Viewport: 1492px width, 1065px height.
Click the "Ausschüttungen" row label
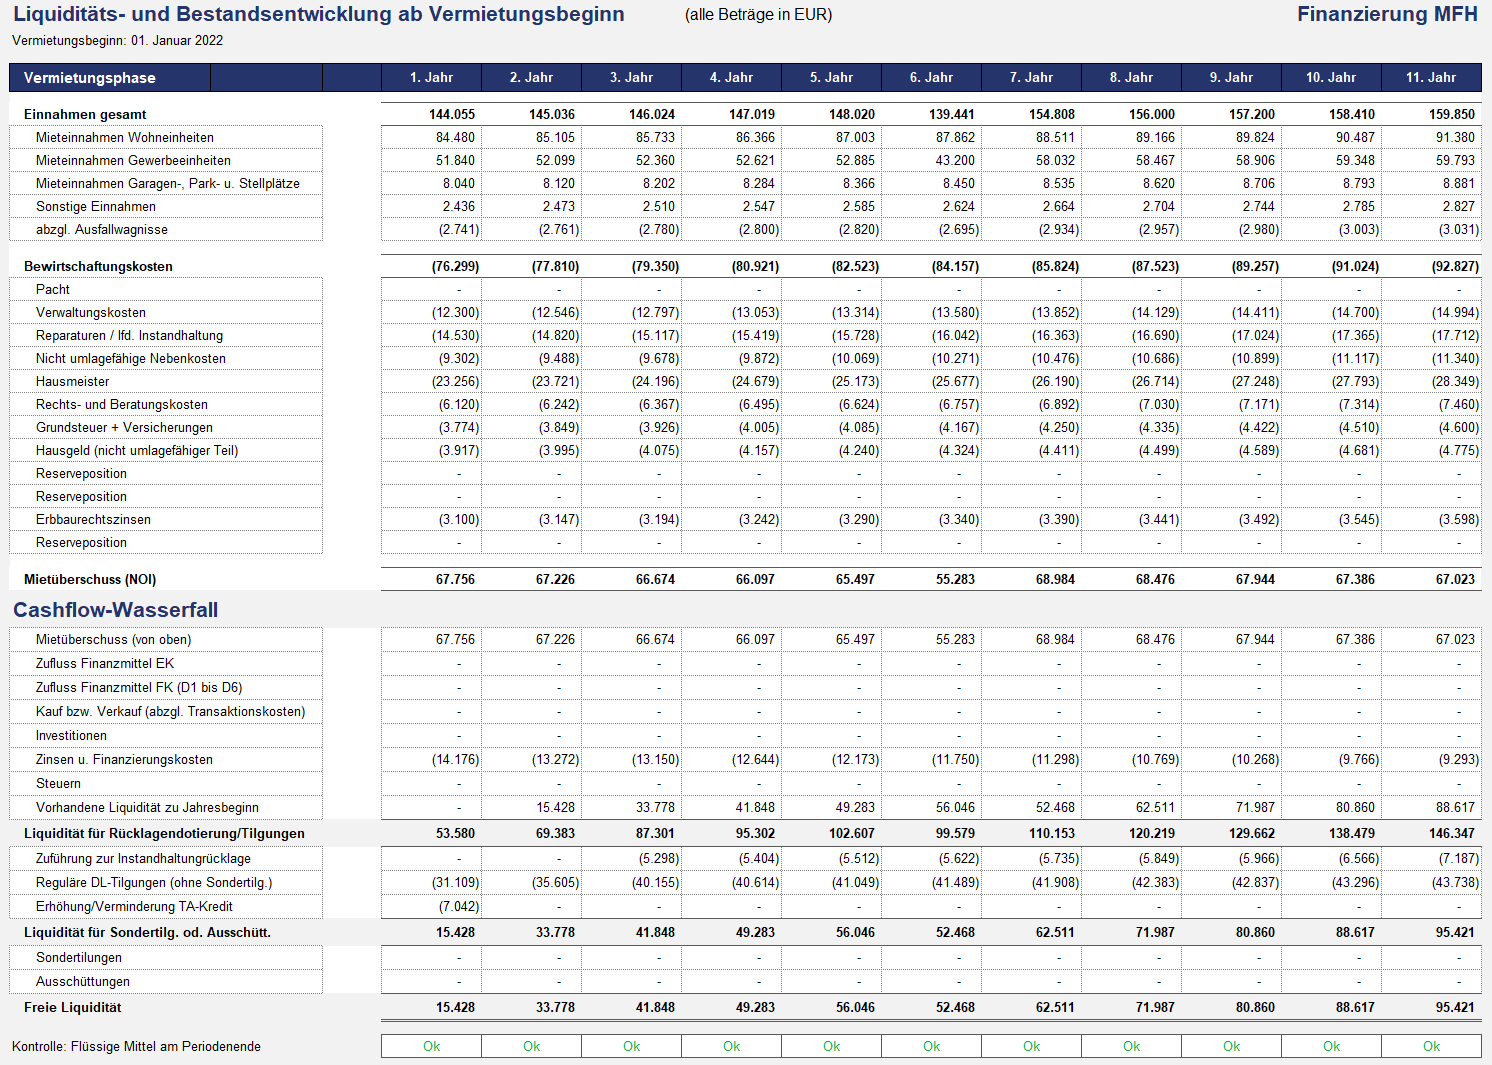point(83,982)
